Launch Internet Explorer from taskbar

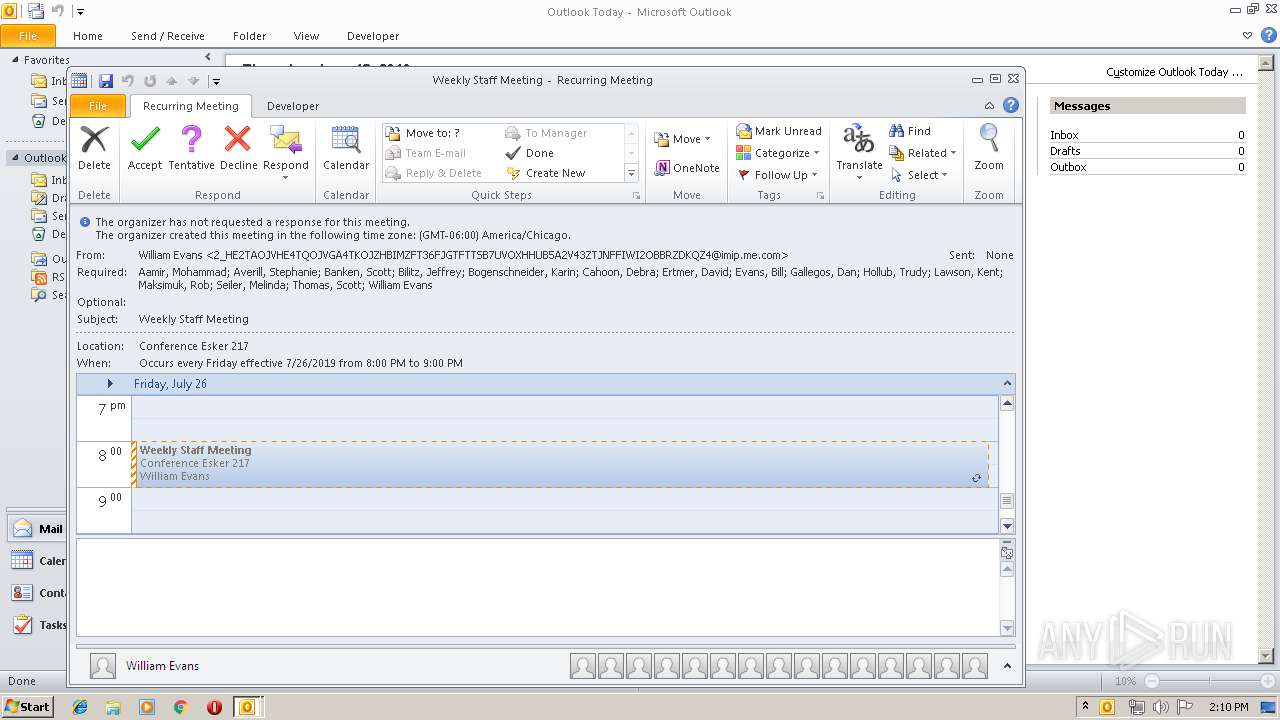click(x=80, y=707)
